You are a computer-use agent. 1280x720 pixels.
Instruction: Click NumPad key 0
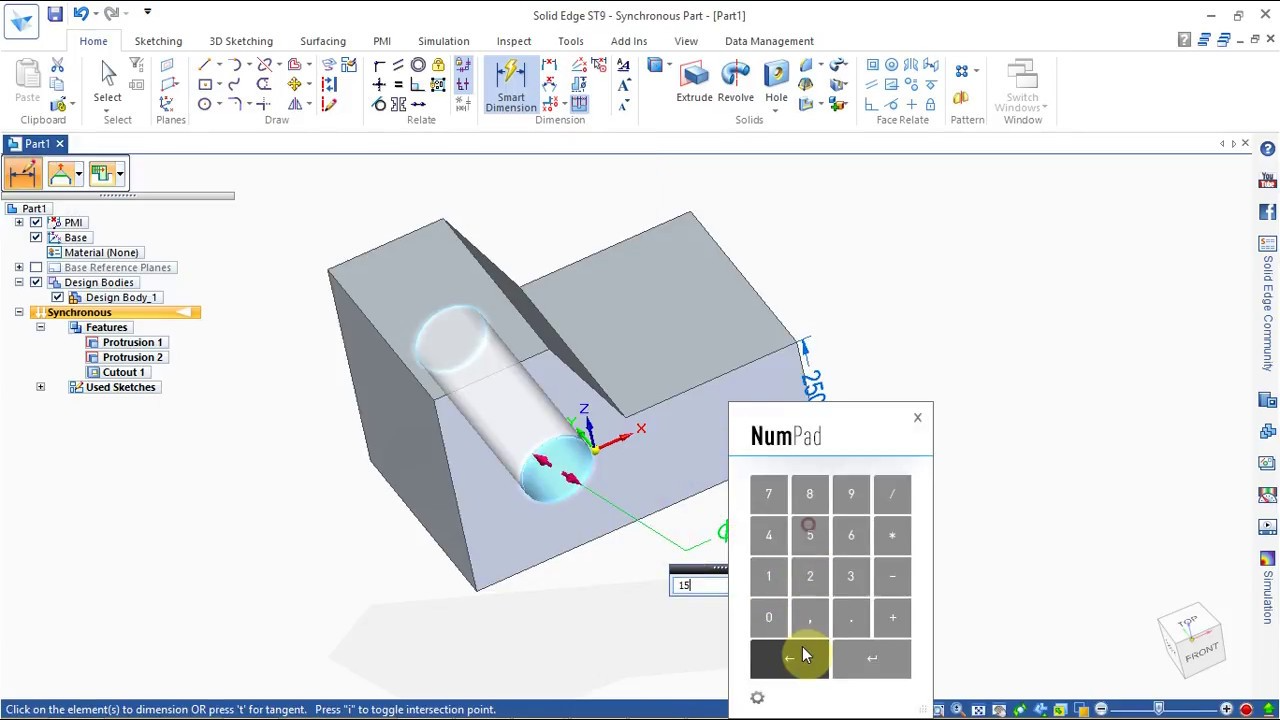tap(769, 618)
